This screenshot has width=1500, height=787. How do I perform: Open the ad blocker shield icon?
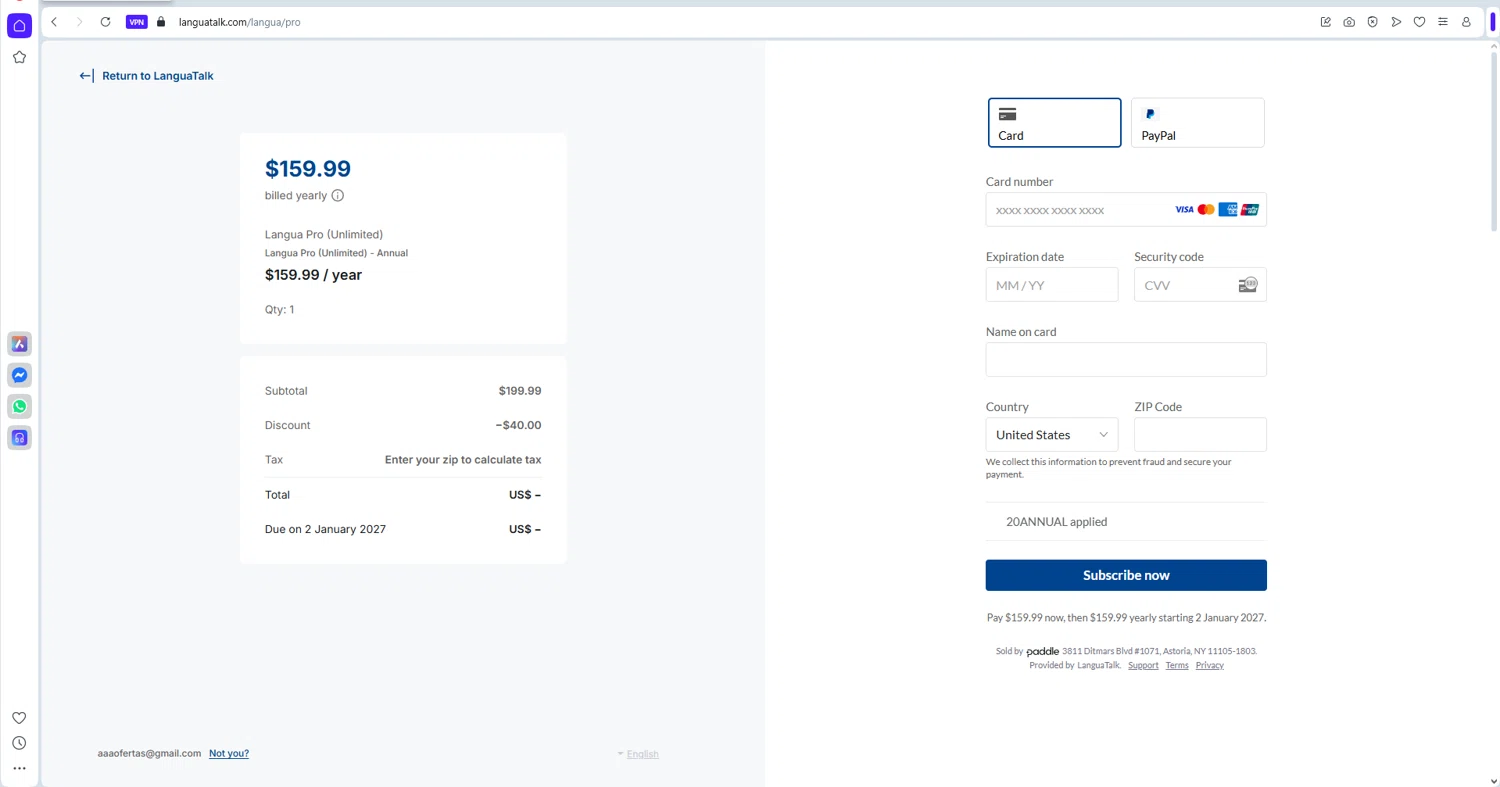[x=1372, y=22]
